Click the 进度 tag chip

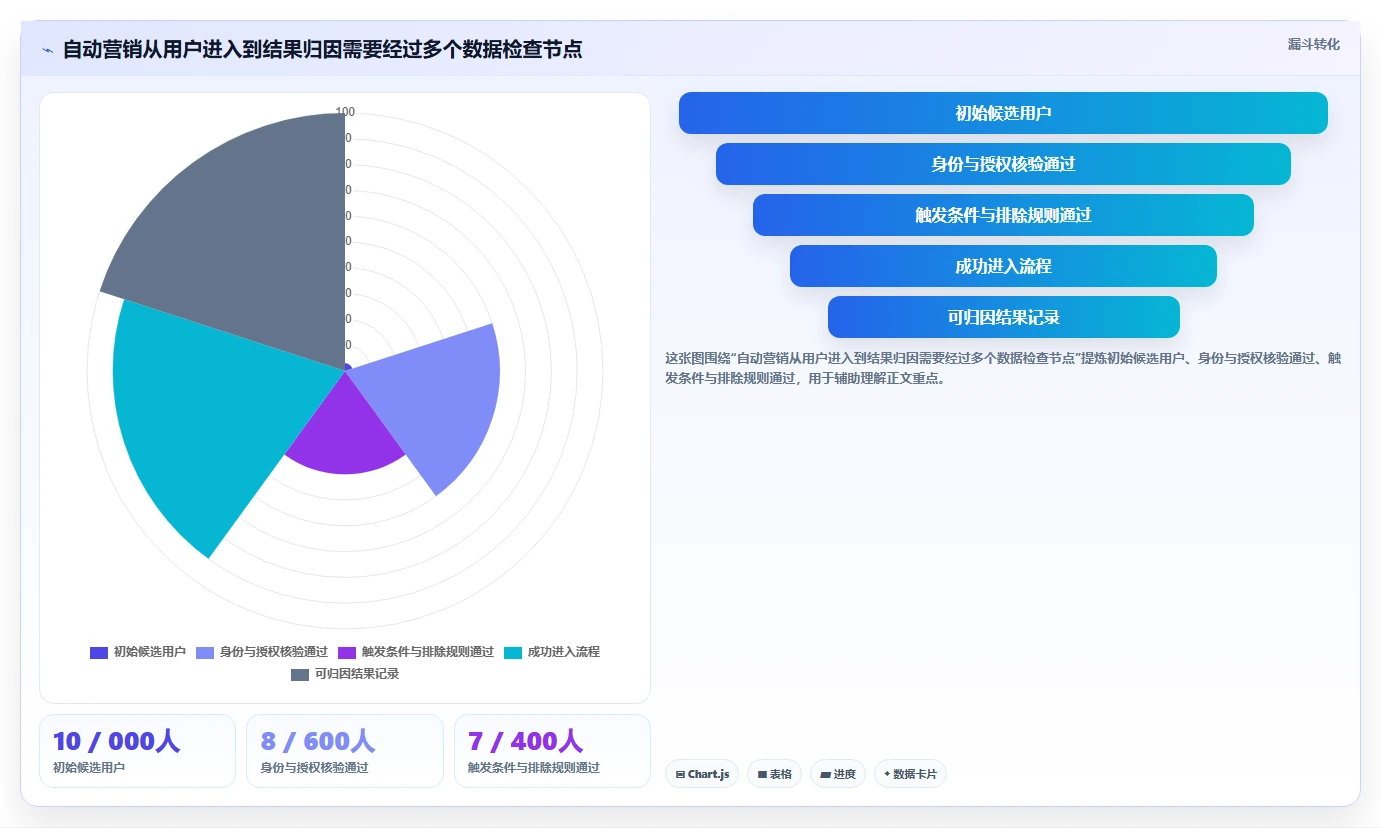[x=838, y=774]
